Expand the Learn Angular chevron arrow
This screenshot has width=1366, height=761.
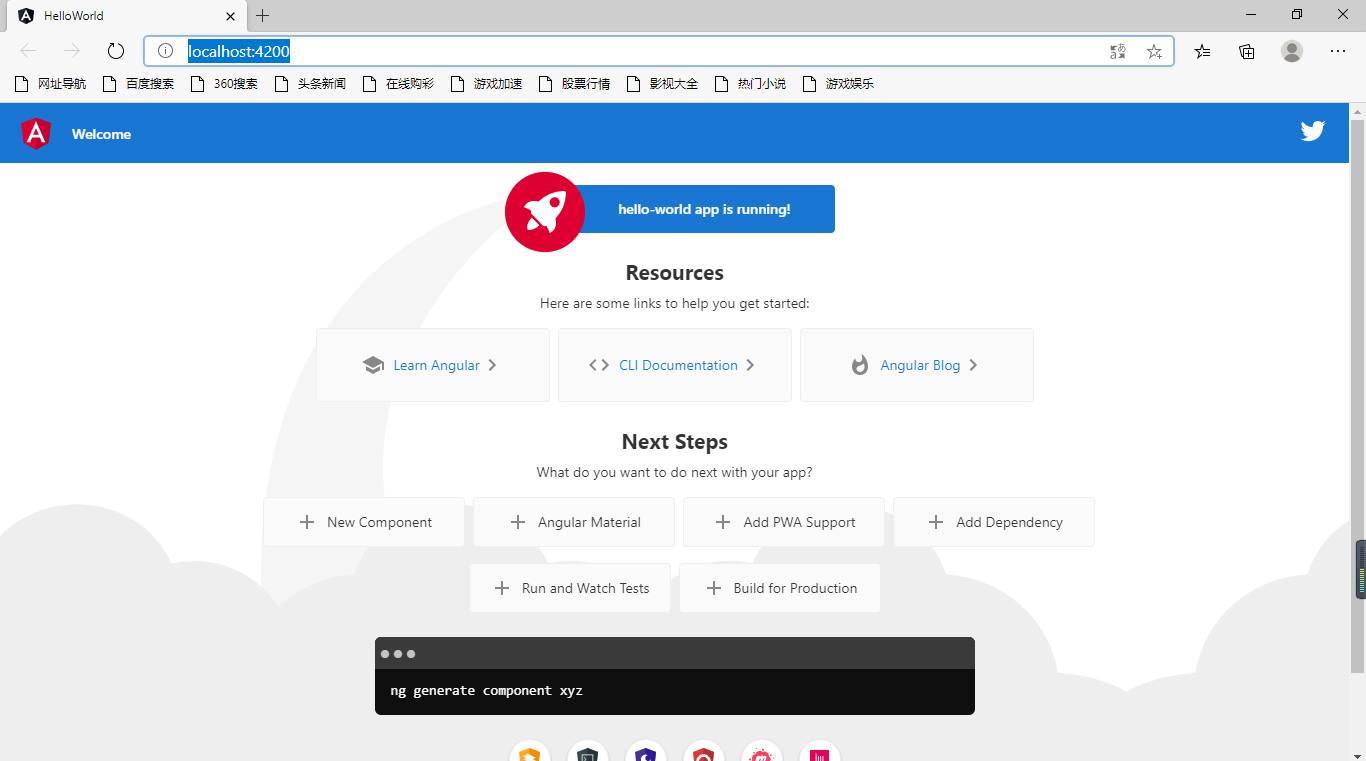tap(492, 365)
